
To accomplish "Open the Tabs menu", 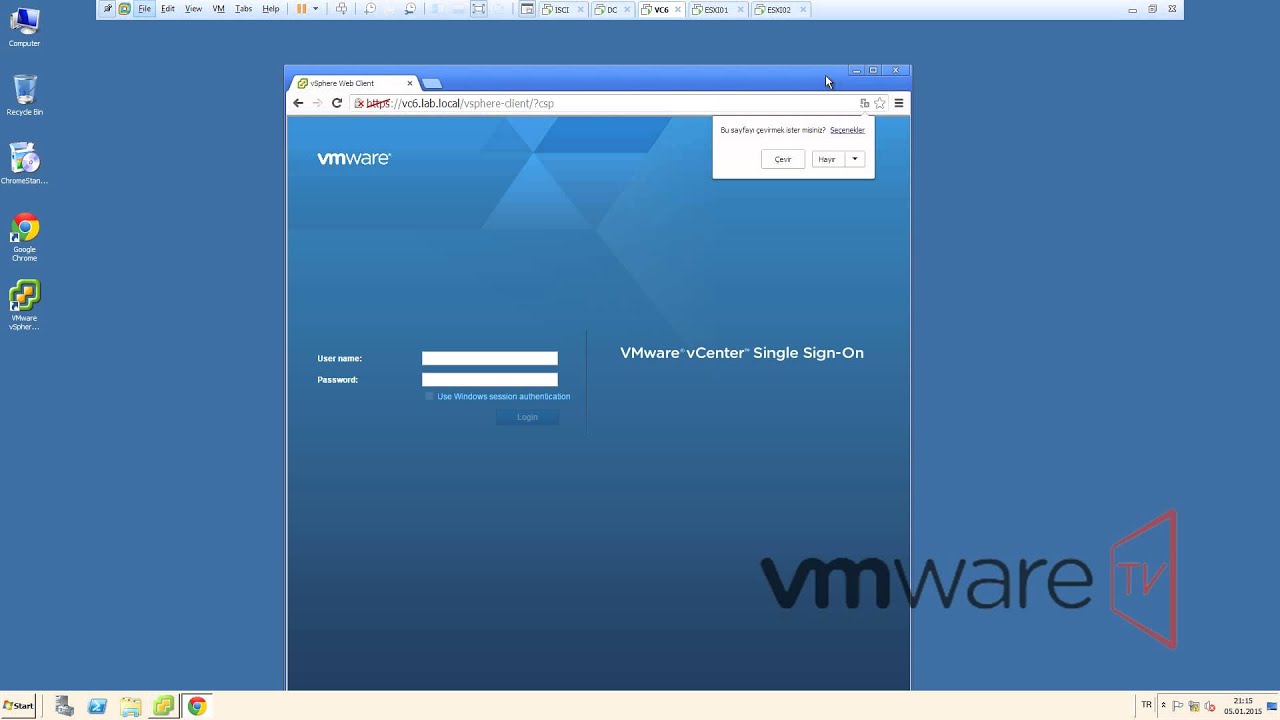I will tap(243, 9).
